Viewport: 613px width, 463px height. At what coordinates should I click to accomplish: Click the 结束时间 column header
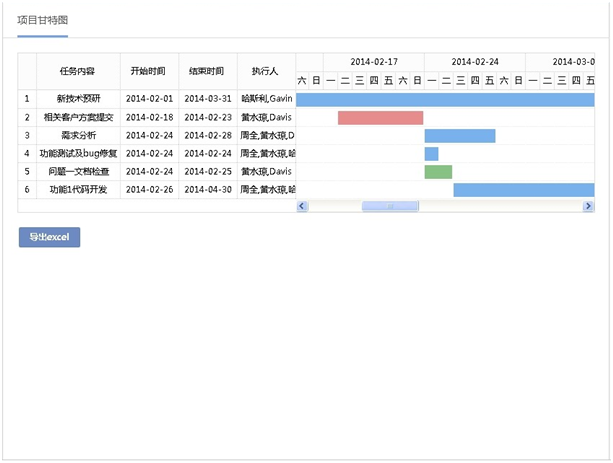208,71
